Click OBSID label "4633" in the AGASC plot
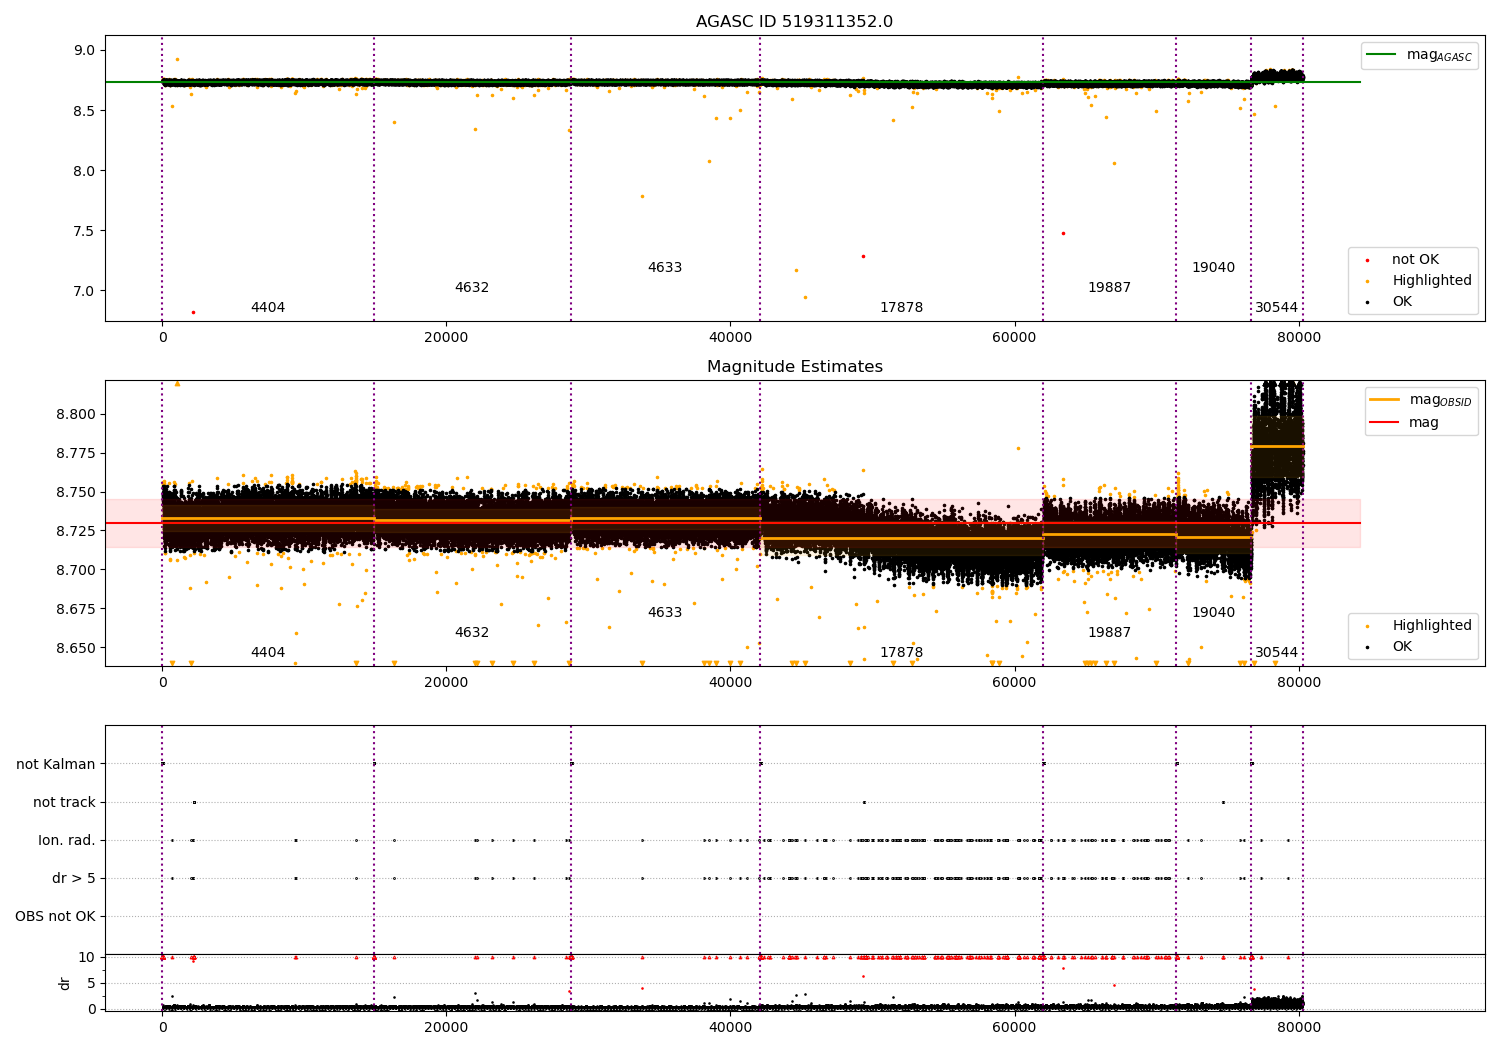The height and width of the screenshot is (1050, 1500). click(665, 268)
